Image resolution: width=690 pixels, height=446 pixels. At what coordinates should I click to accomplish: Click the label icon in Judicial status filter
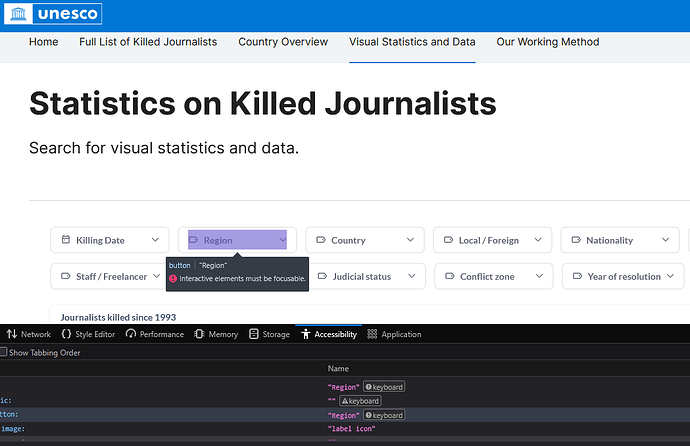click(x=322, y=276)
